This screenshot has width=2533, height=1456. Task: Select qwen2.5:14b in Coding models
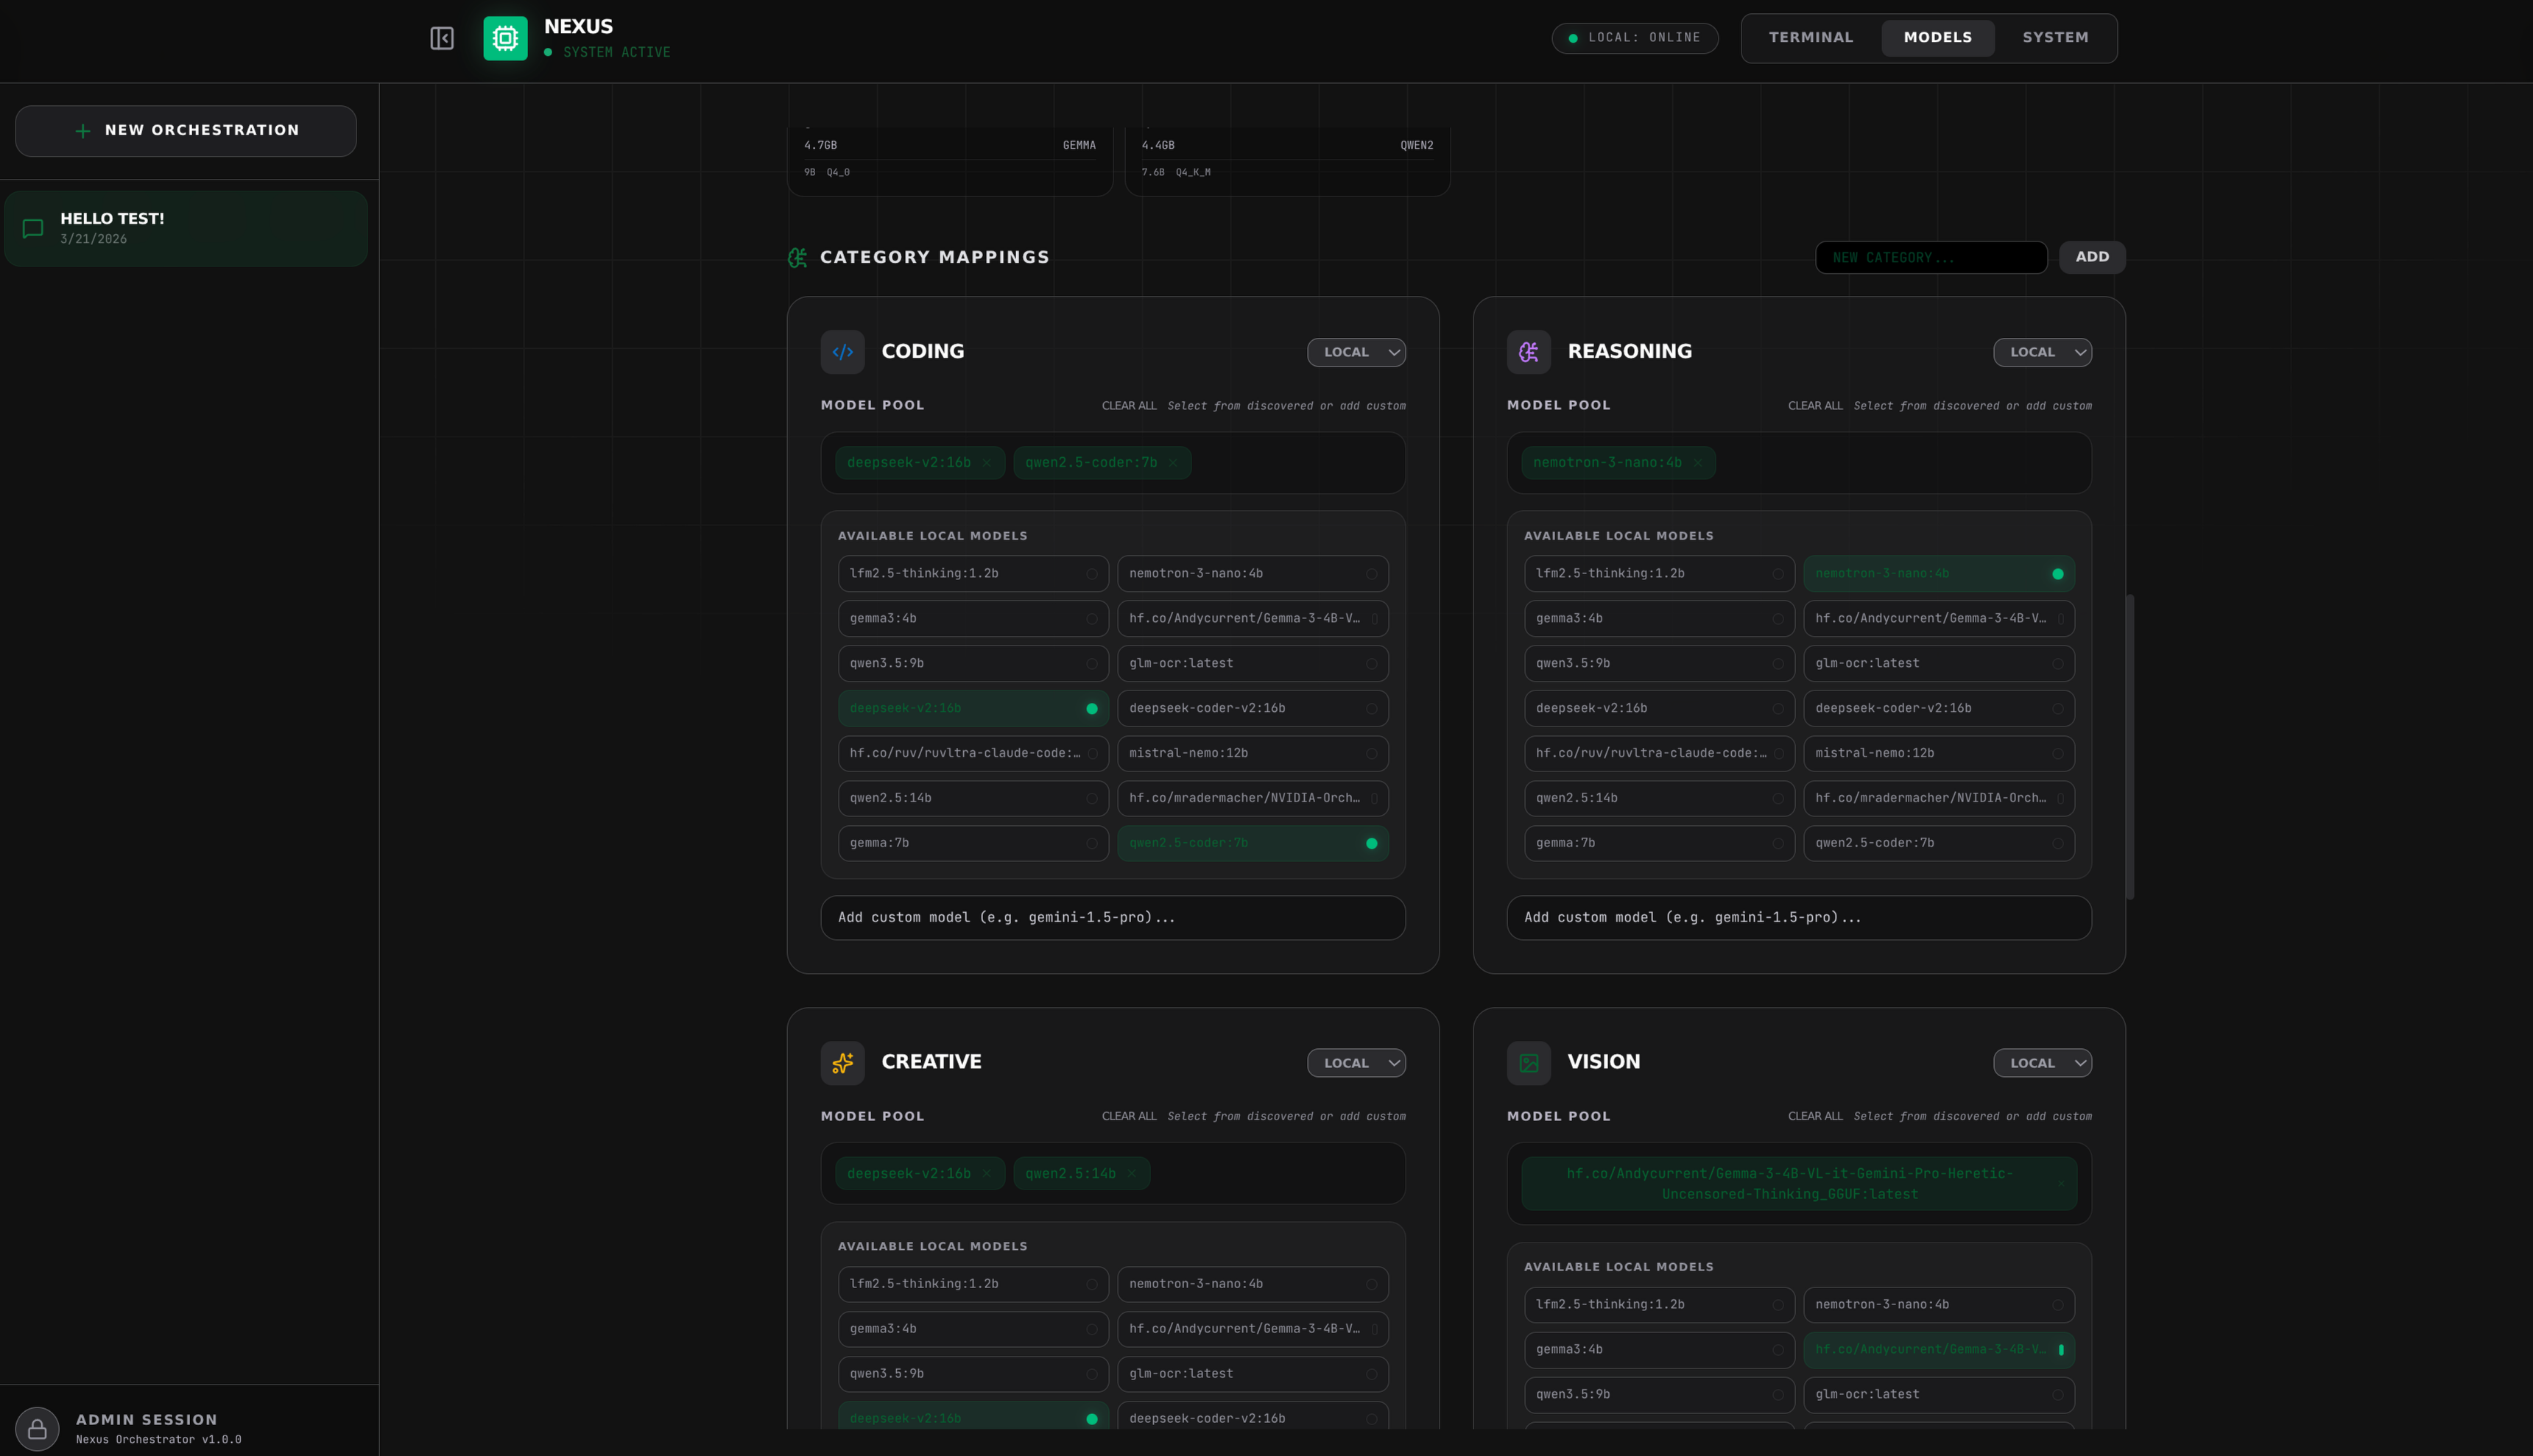tap(973, 799)
